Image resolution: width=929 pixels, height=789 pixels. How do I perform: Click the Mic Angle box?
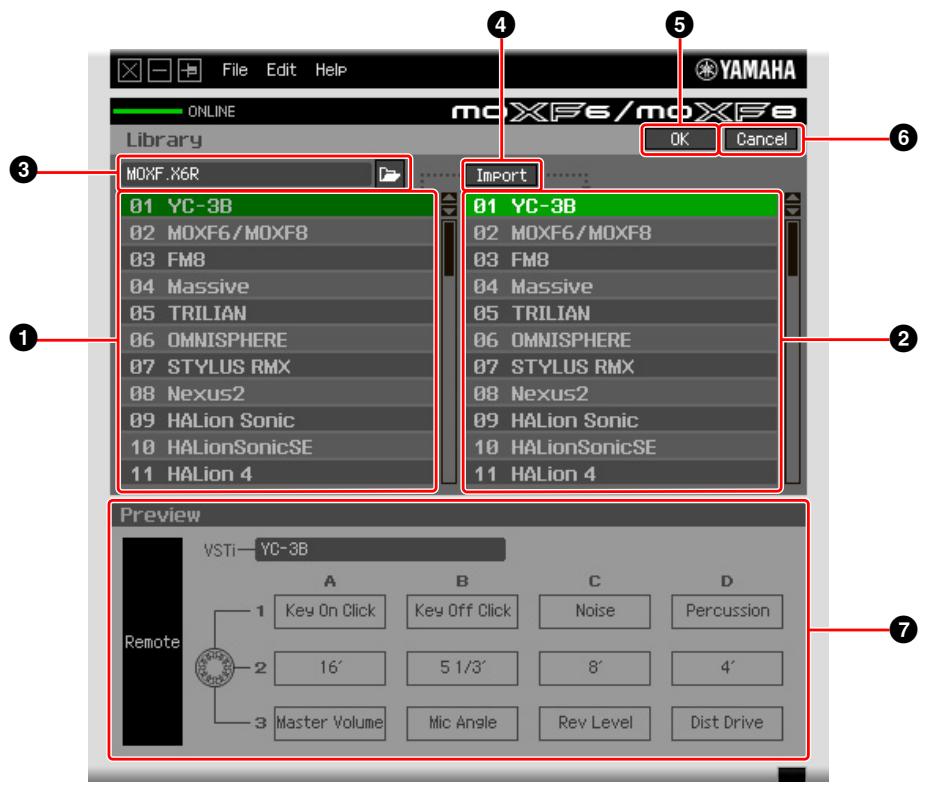pyautogui.click(x=463, y=723)
